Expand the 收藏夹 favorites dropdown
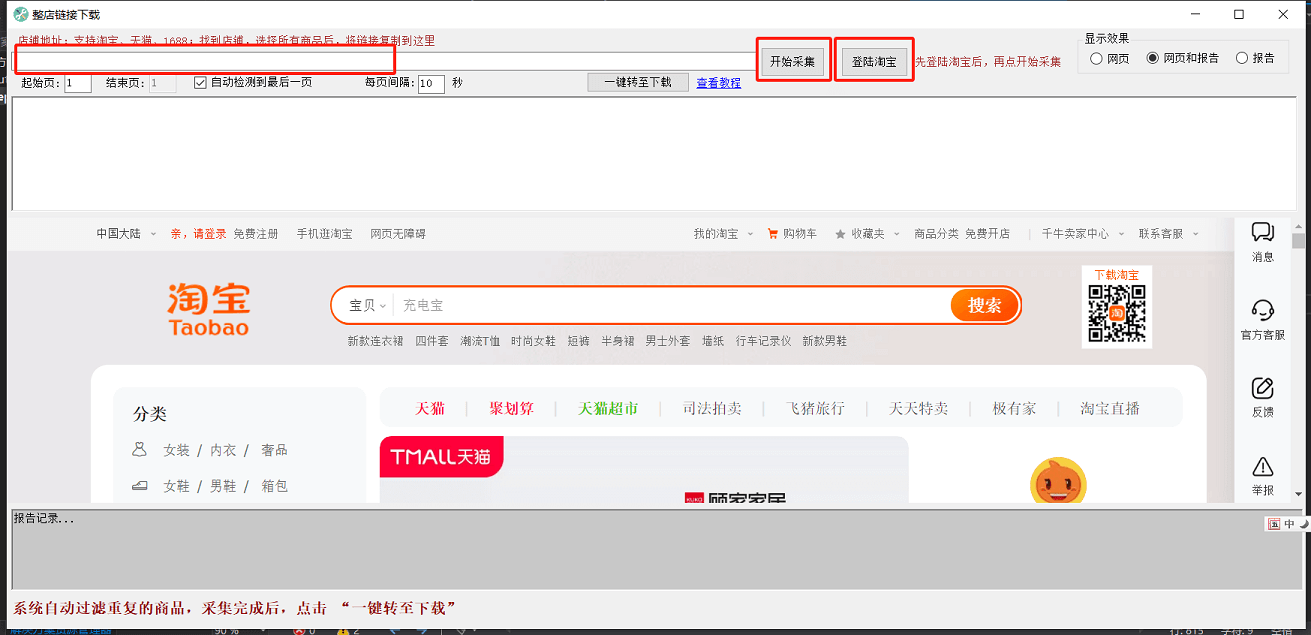The height and width of the screenshot is (635, 1311). click(x=867, y=233)
